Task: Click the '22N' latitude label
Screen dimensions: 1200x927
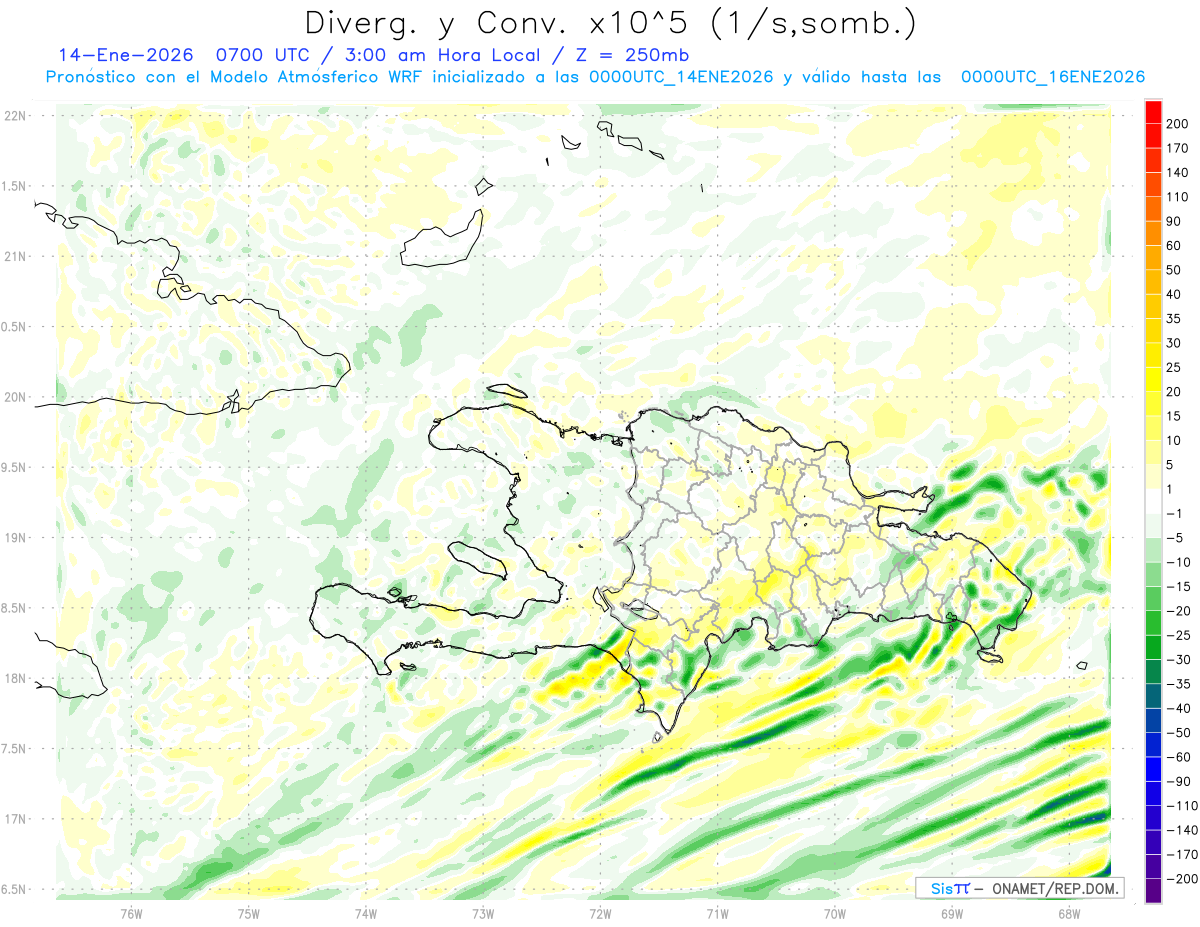Action: click(x=14, y=116)
